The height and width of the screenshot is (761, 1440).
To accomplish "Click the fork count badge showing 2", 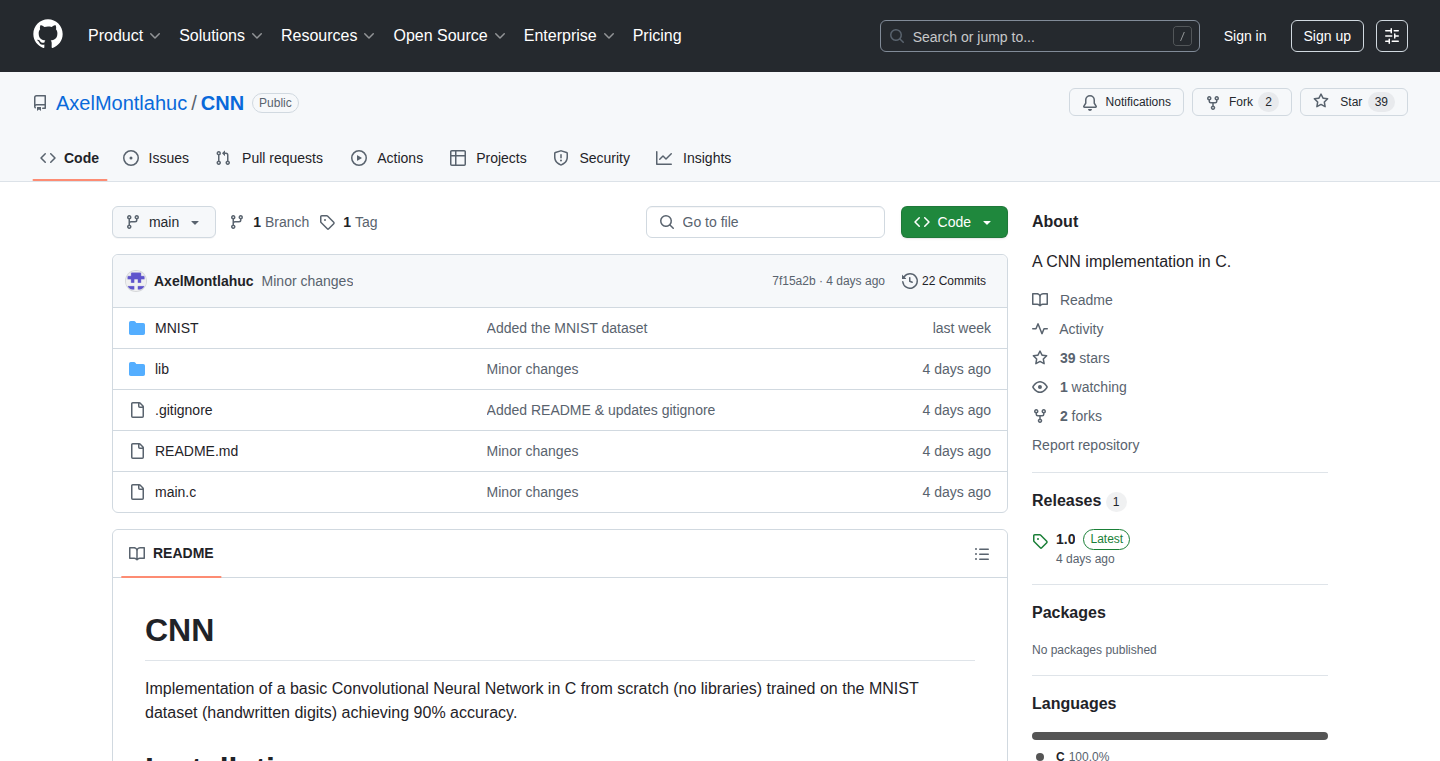I will (x=1268, y=102).
